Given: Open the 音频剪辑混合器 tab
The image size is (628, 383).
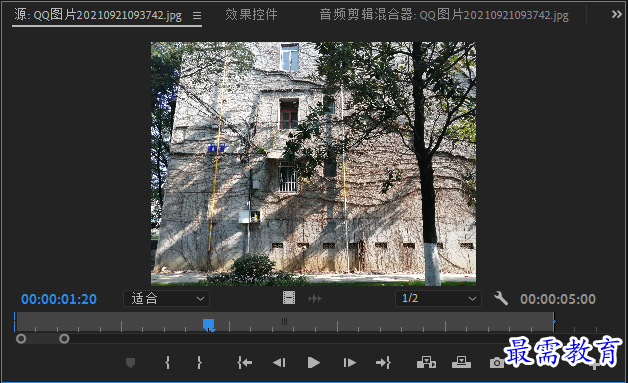Looking at the screenshot, I should pyautogui.click(x=444, y=15).
